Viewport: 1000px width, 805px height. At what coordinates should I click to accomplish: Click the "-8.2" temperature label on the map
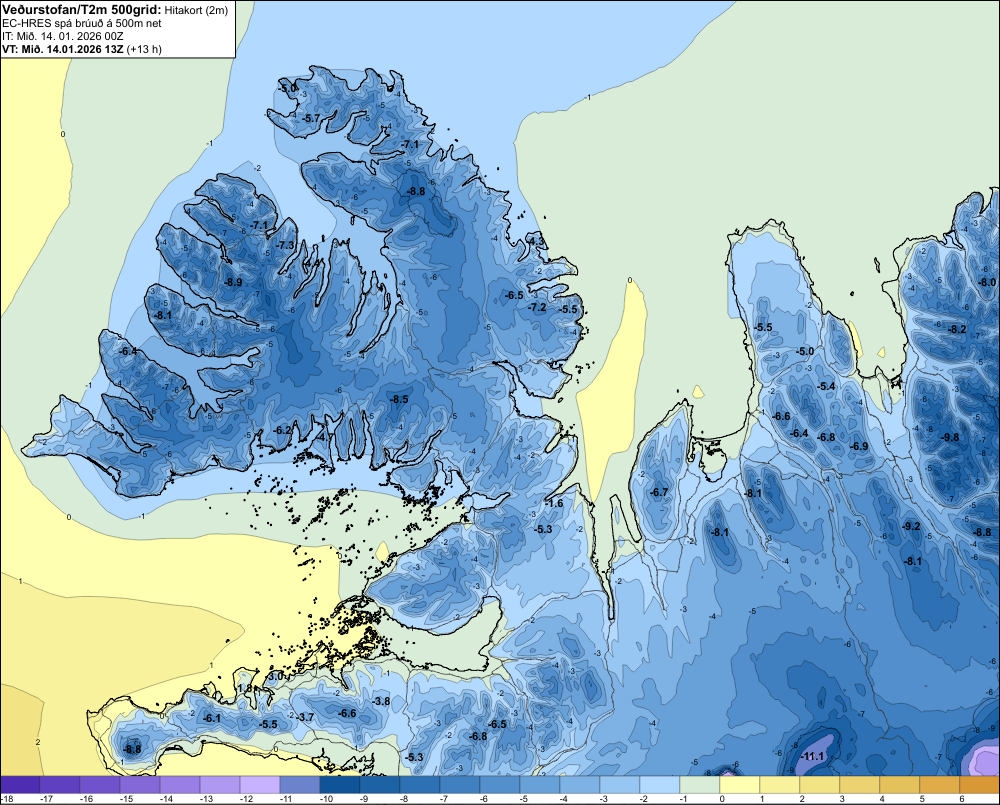tap(958, 329)
